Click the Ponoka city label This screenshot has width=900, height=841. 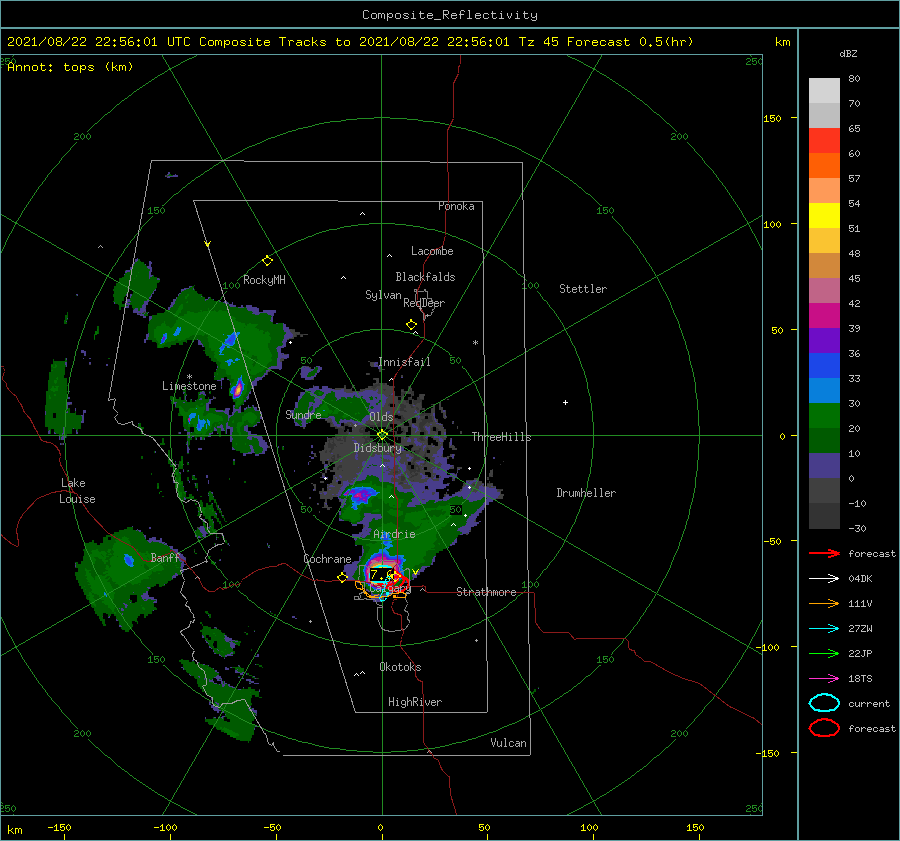coord(456,206)
